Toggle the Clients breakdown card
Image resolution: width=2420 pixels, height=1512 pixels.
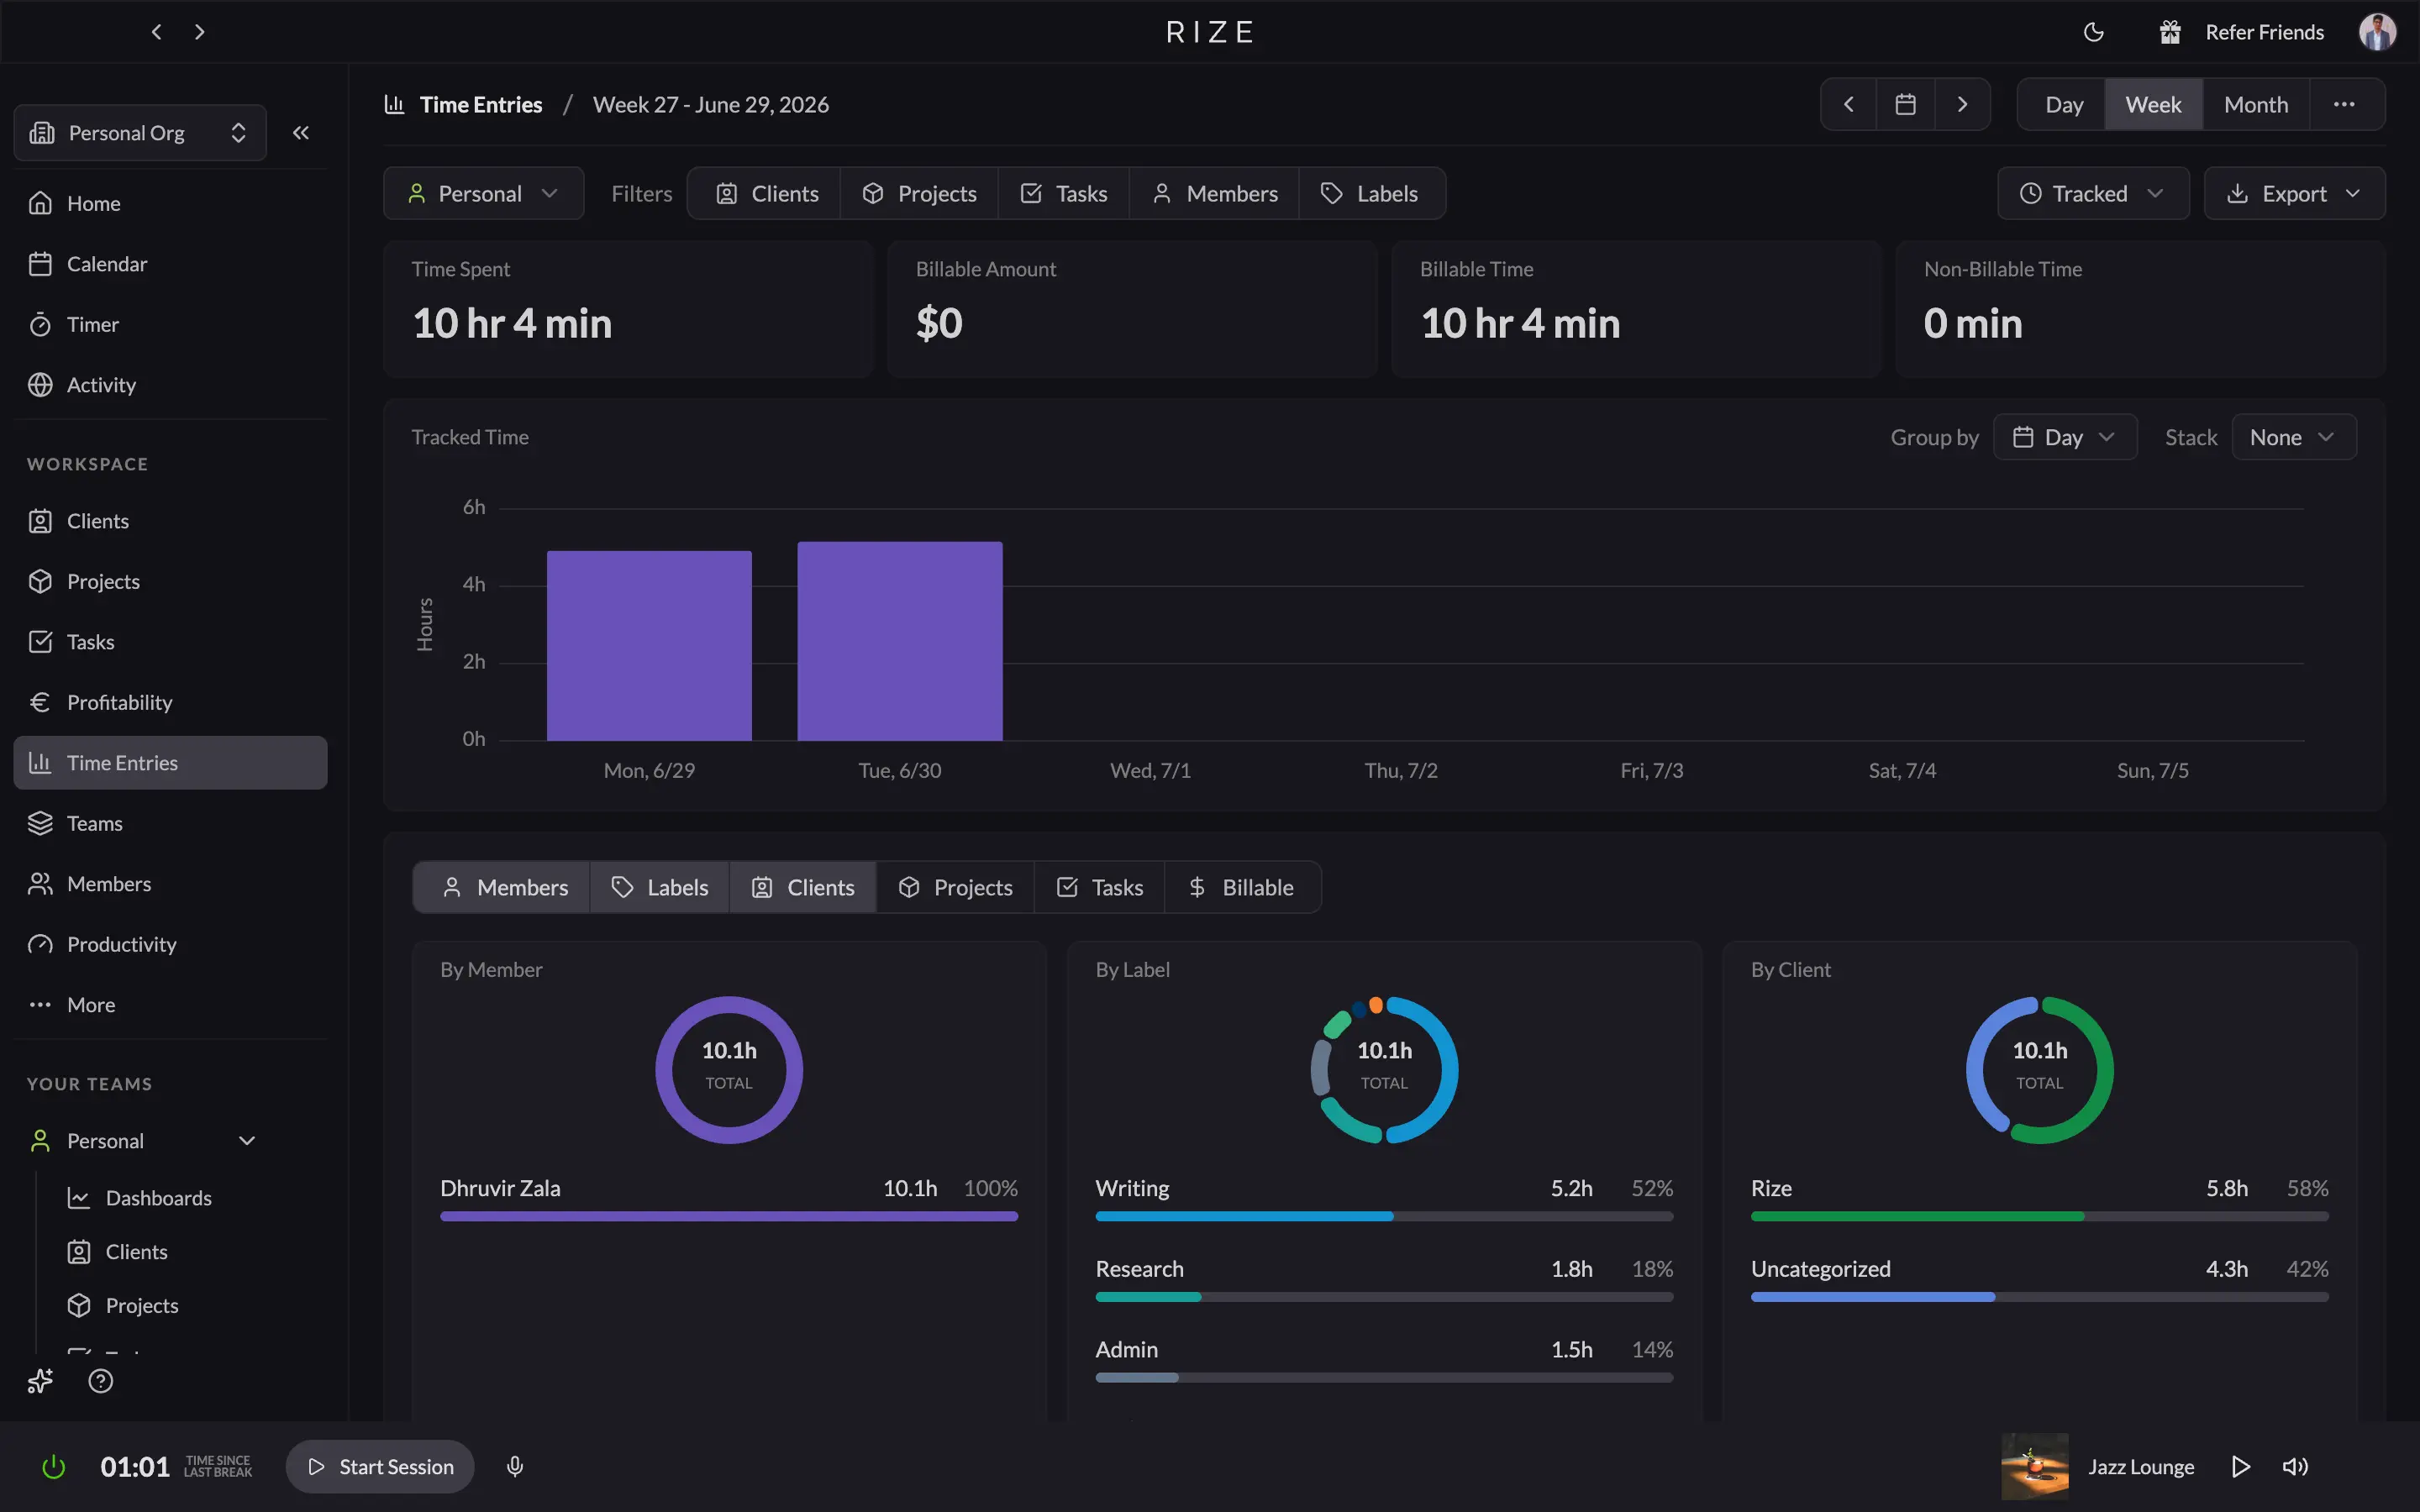pos(803,887)
